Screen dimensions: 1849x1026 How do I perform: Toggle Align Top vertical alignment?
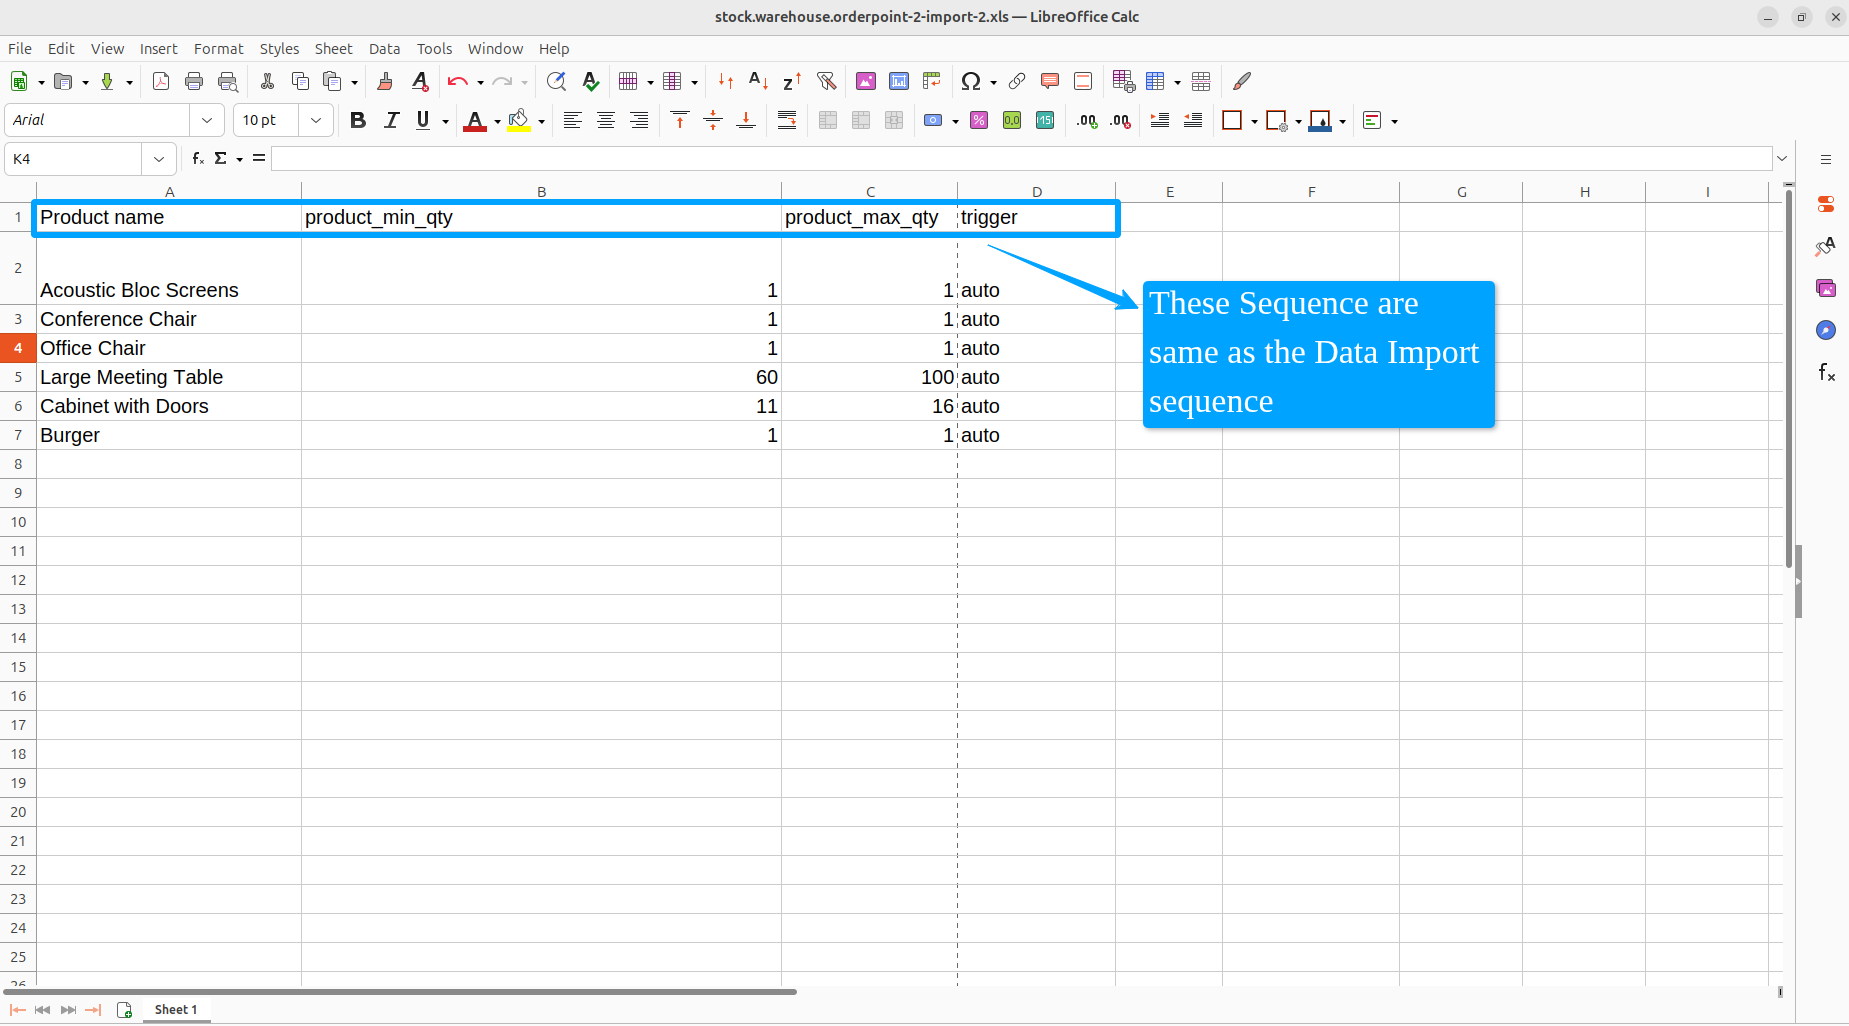[680, 121]
